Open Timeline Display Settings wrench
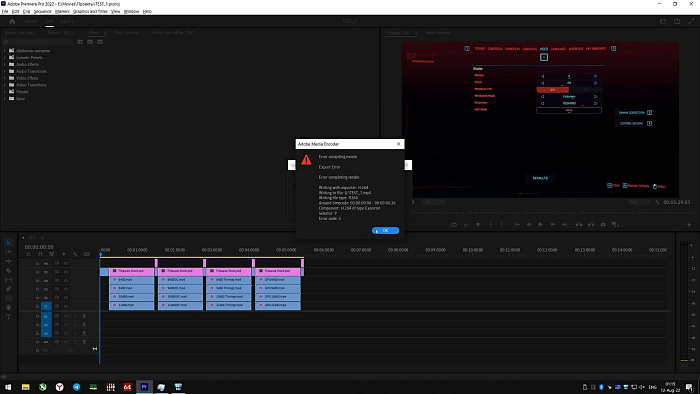 pyautogui.click(x=75, y=254)
